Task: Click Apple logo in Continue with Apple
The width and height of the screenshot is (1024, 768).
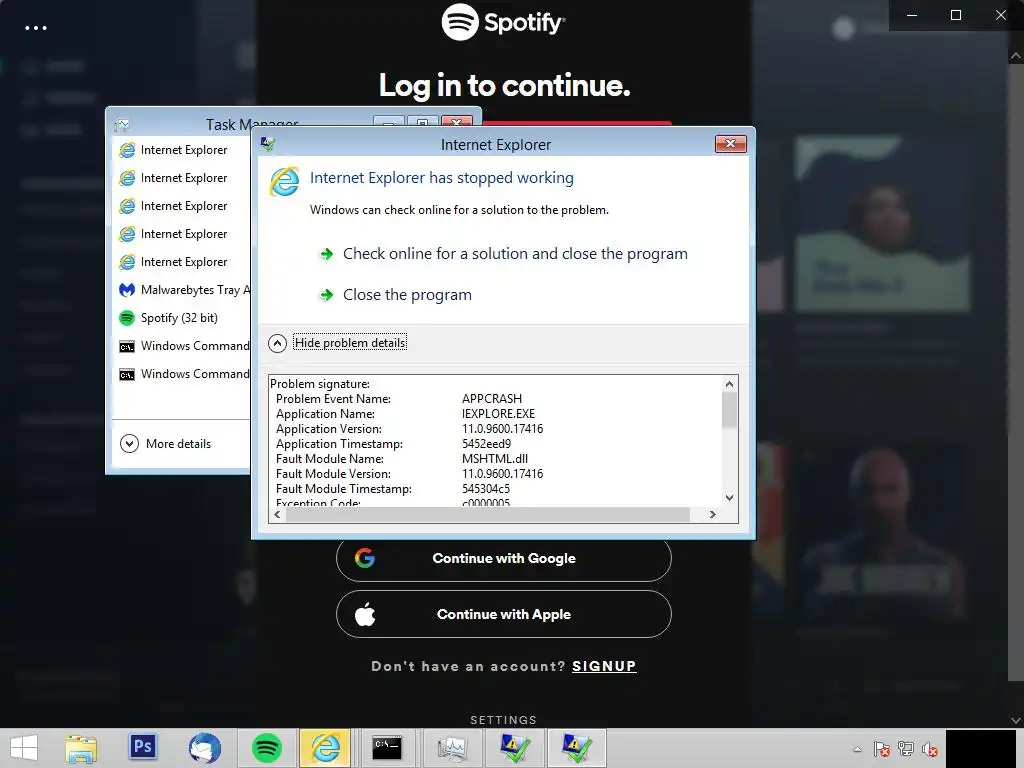Action: [365, 615]
